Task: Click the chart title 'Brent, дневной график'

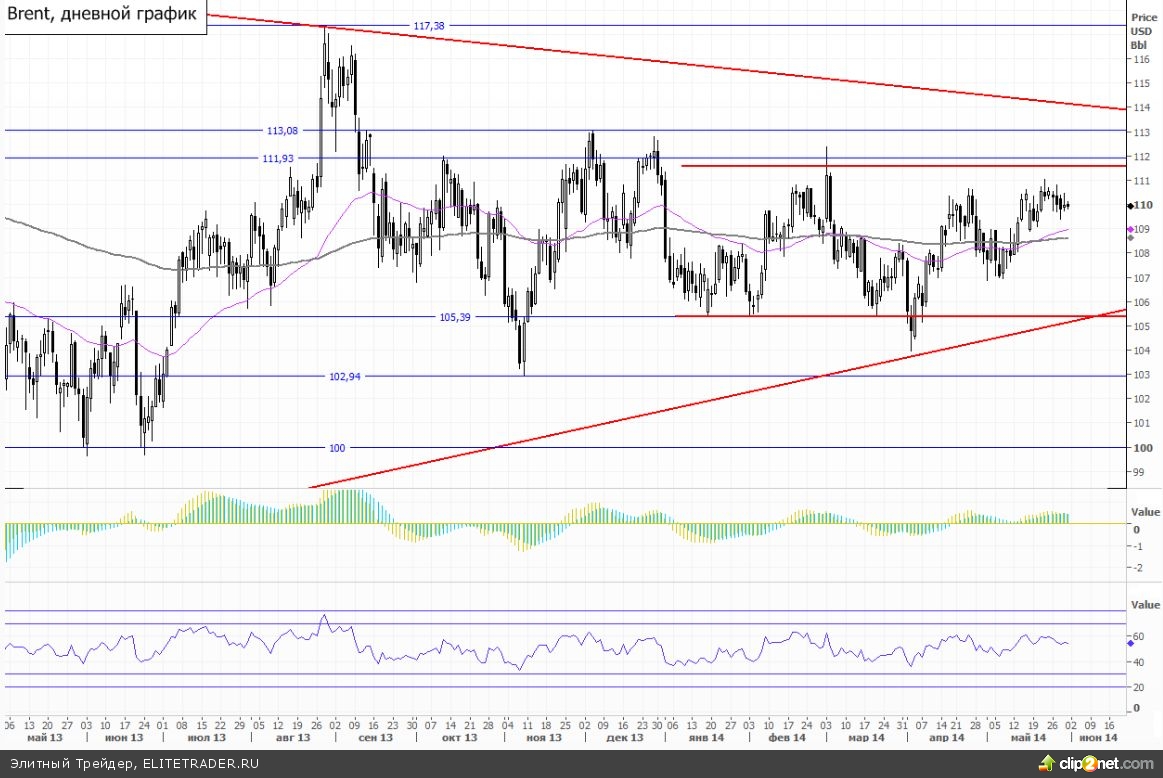Action: click(103, 16)
